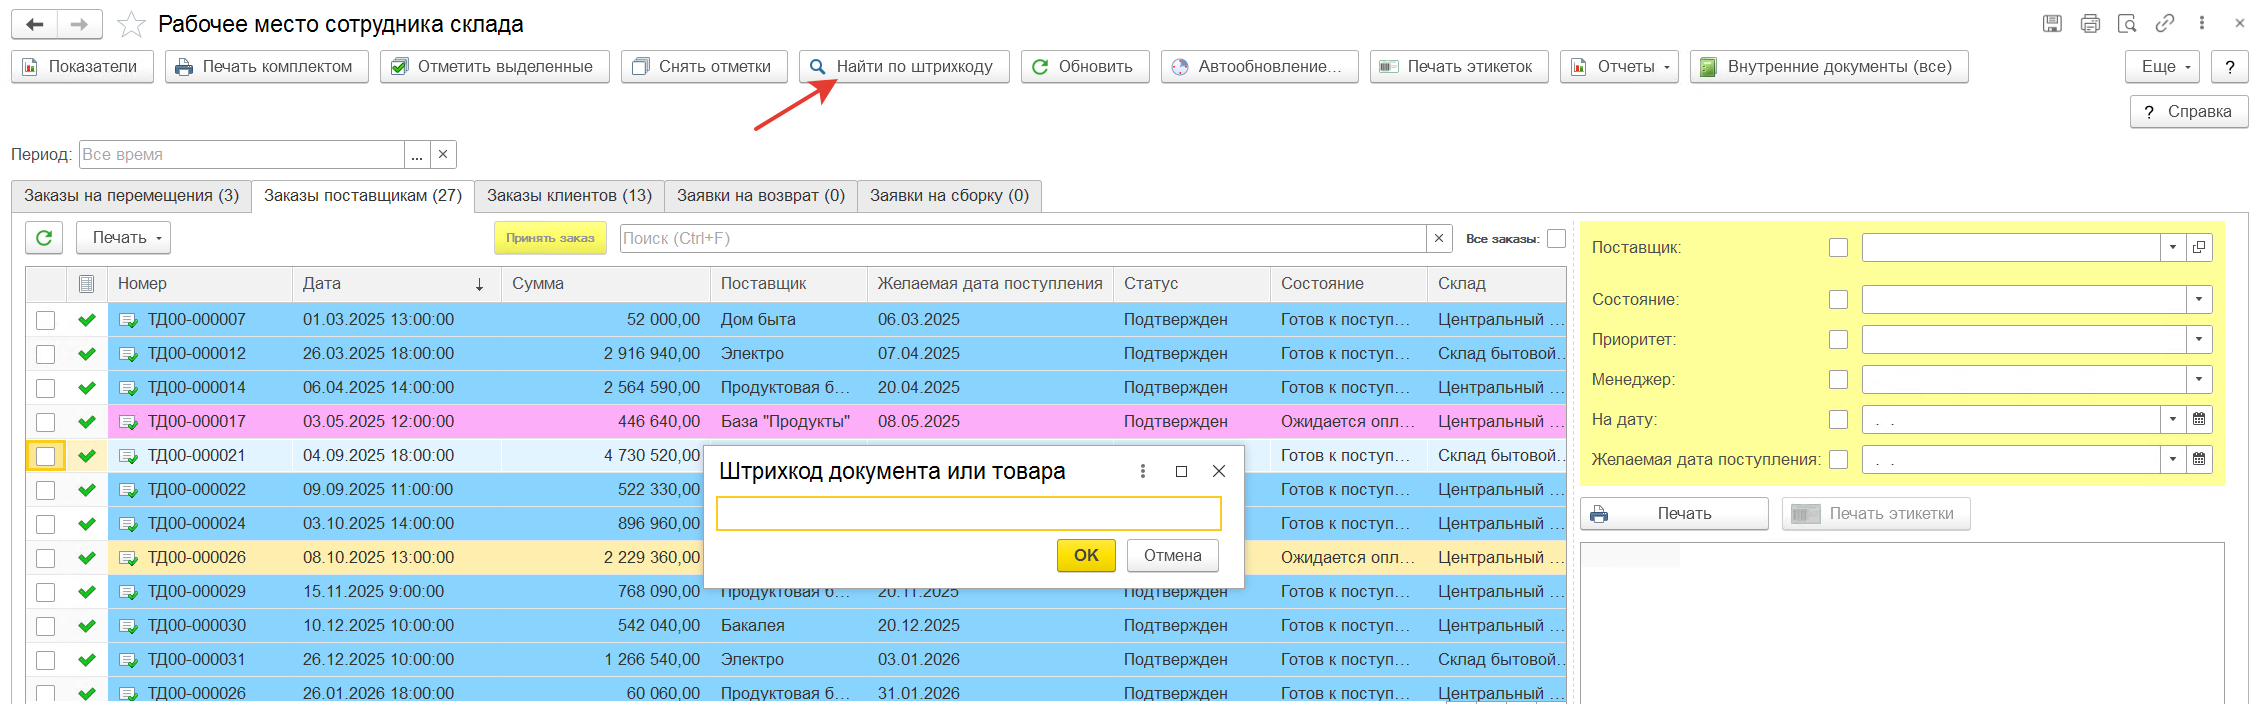Screen dimensions: 2255x704
Task: Click the save diskette icon in header
Action: [2052, 24]
